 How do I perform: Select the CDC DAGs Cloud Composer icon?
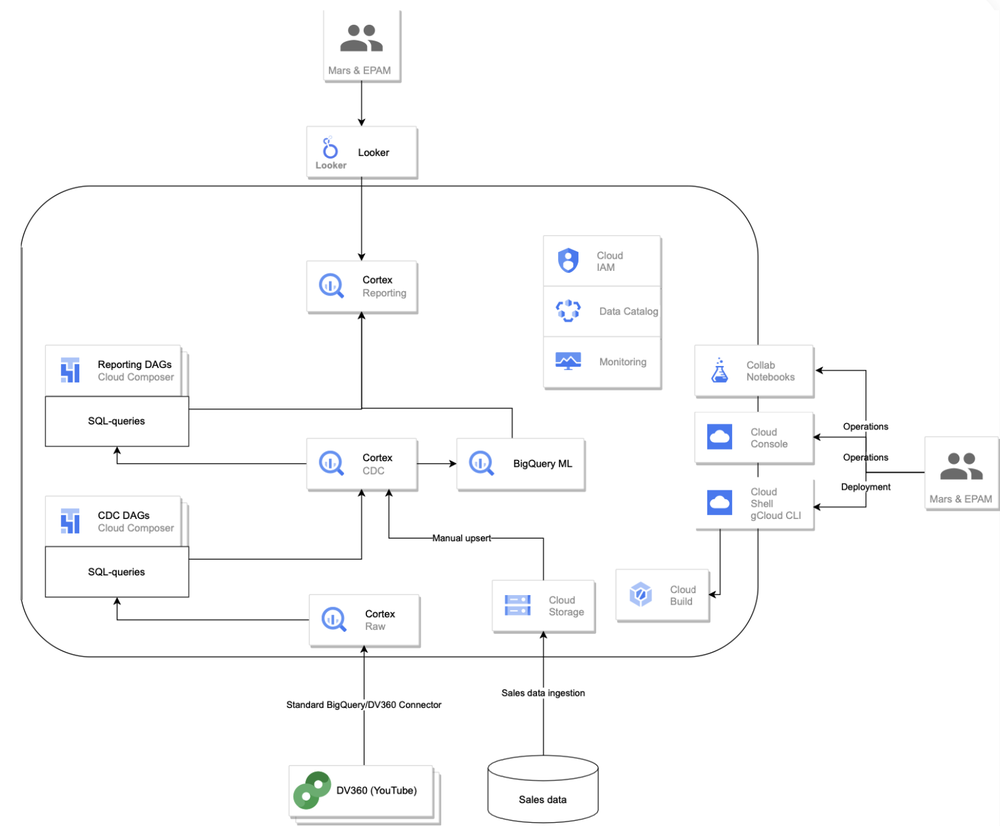point(70,520)
